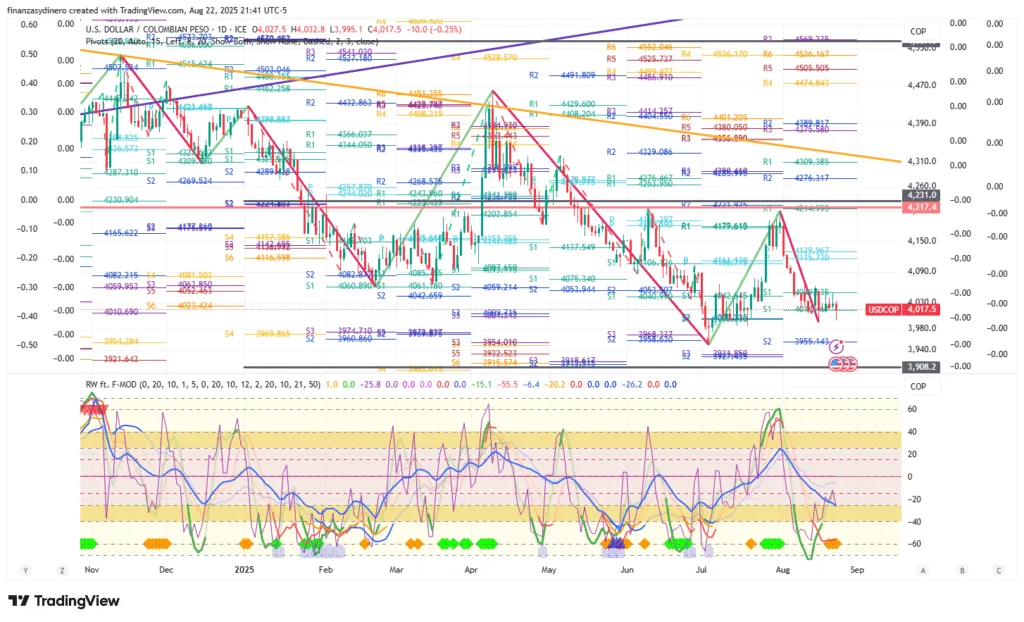Select the C scale button

click(999, 570)
